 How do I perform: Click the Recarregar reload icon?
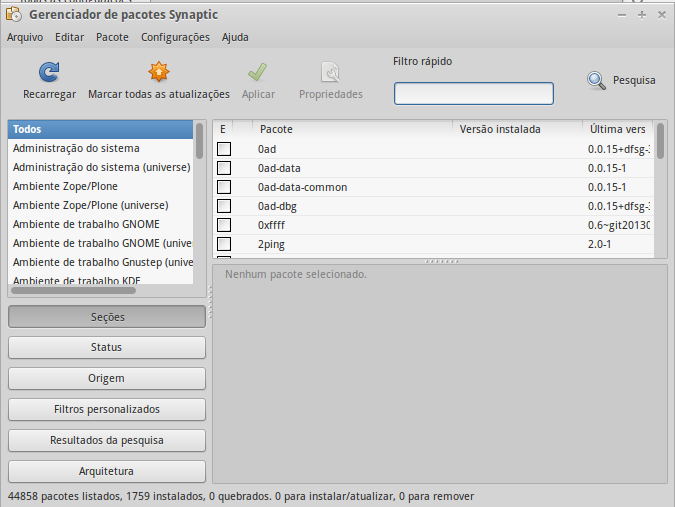click(x=49, y=72)
